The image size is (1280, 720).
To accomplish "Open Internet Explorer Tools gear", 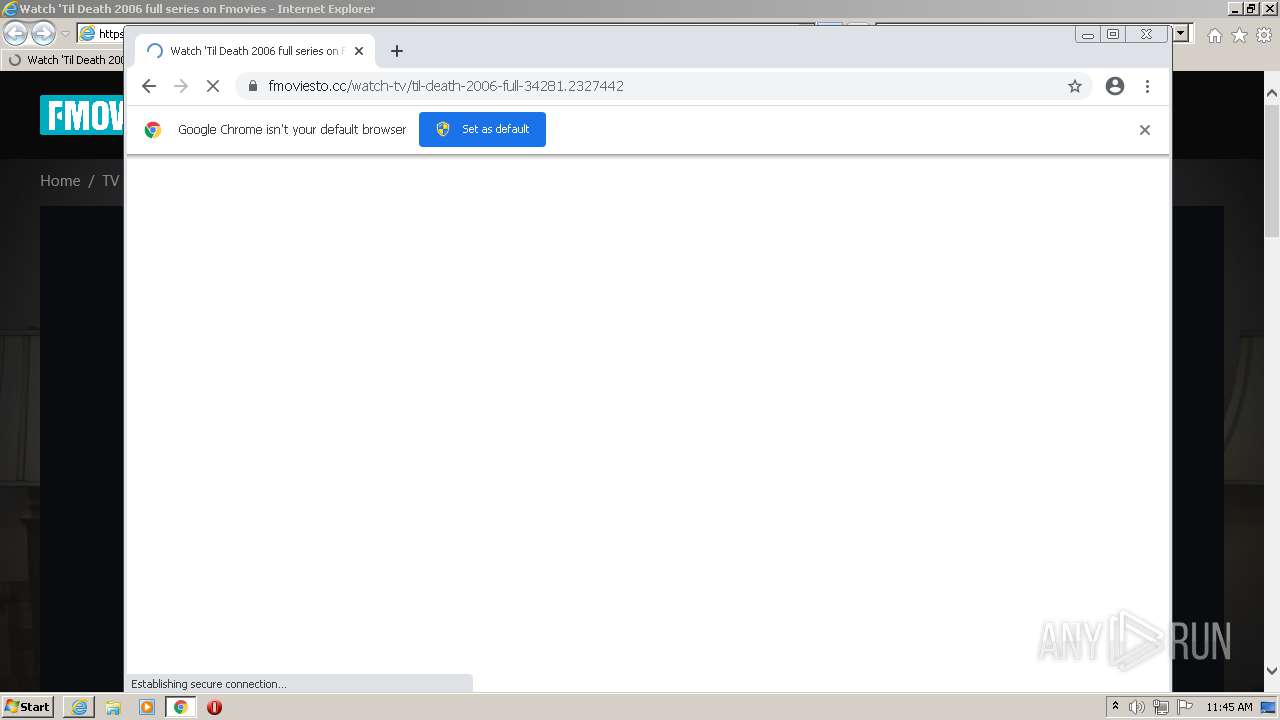I will click(x=1264, y=35).
